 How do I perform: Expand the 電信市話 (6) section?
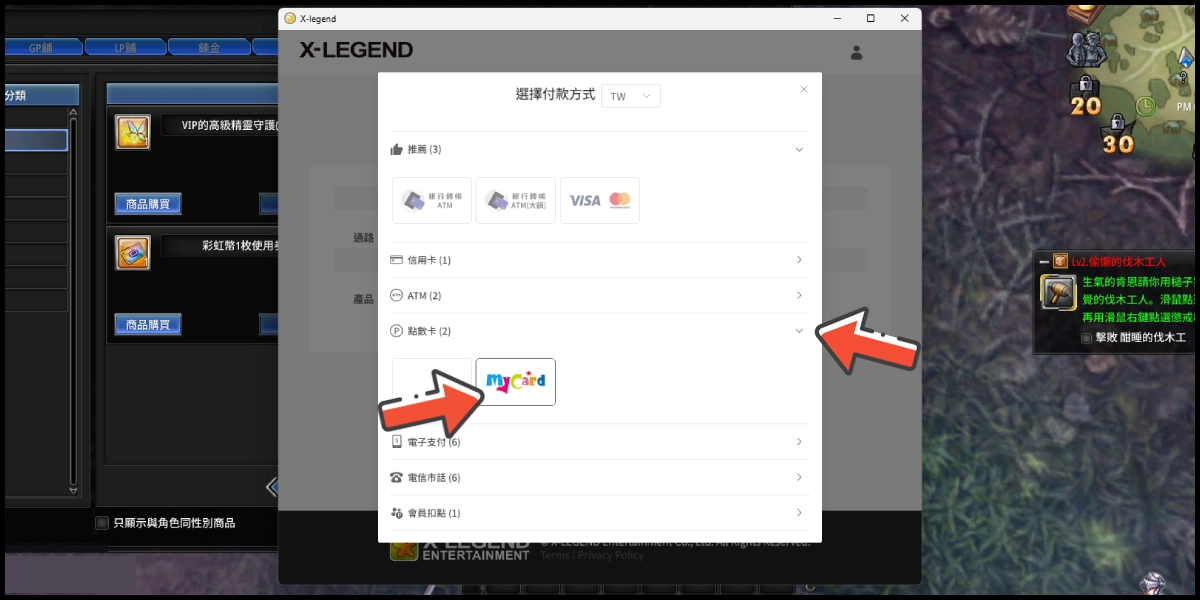point(600,478)
